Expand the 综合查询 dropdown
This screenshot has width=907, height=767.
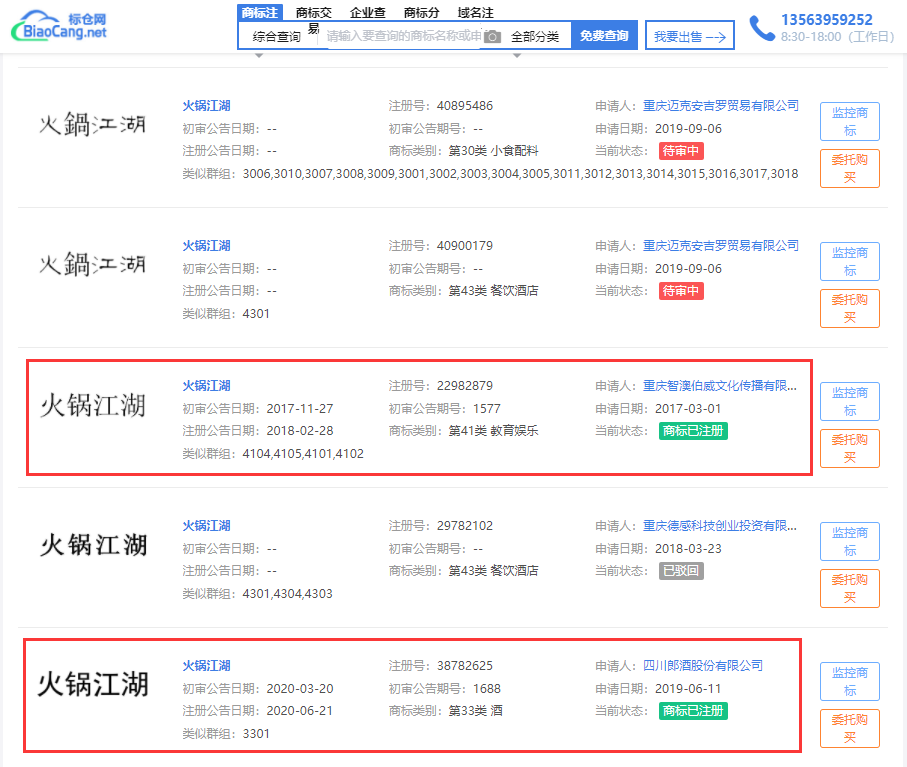[276, 36]
